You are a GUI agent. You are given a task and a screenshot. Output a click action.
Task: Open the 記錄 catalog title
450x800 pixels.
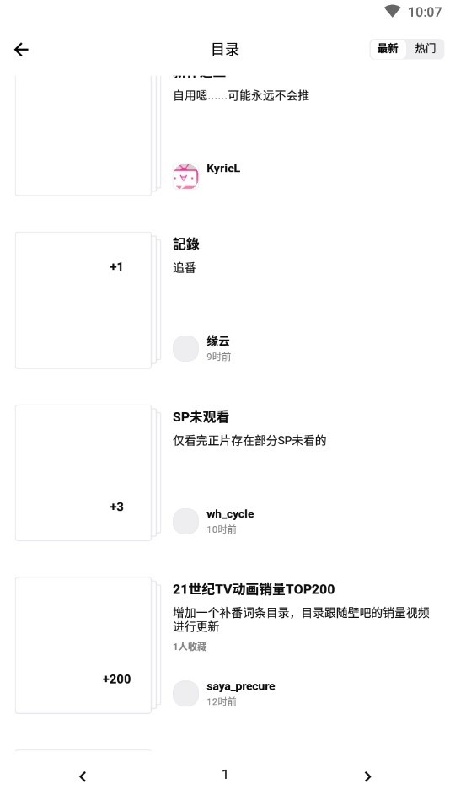tap(186, 244)
